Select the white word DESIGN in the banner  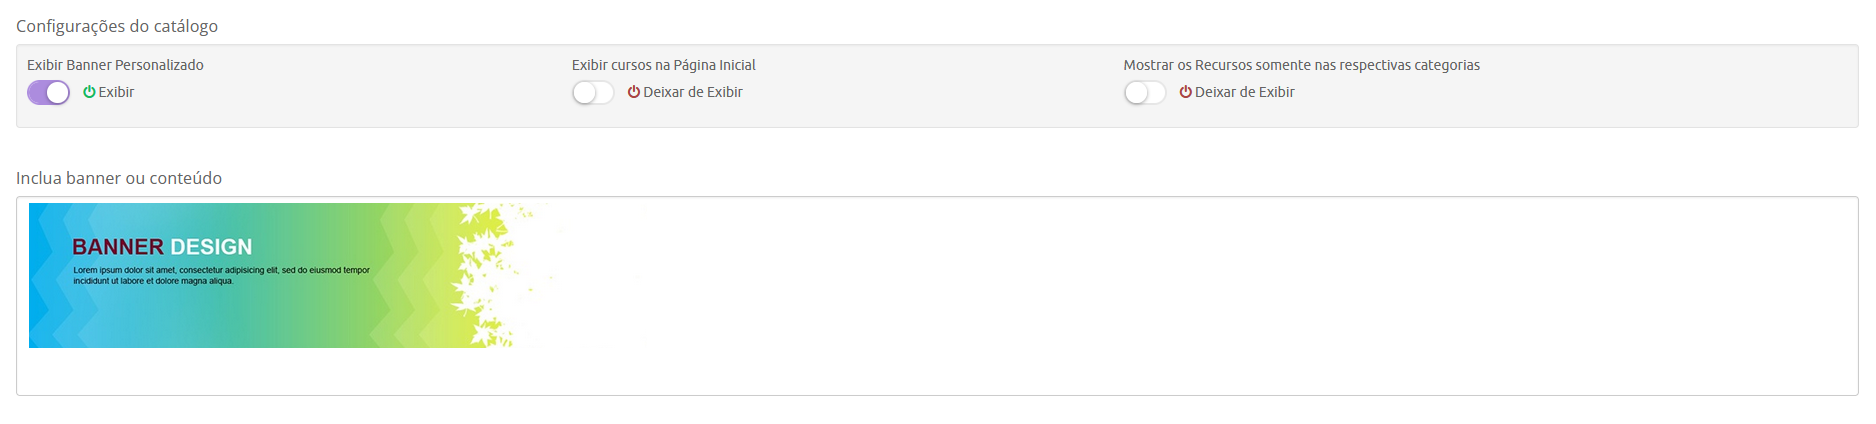211,247
